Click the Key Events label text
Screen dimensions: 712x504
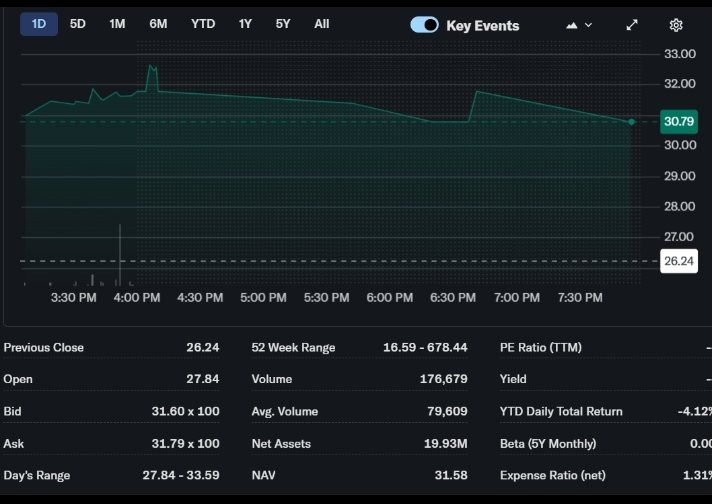(482, 25)
